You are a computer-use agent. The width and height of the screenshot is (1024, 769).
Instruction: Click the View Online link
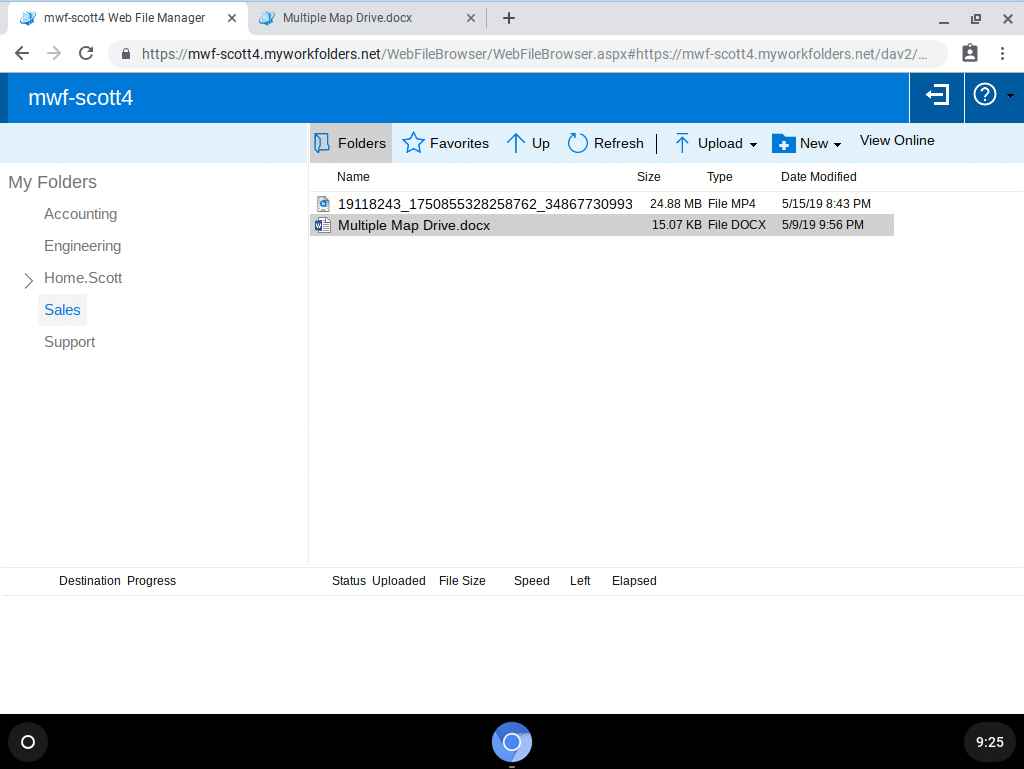[x=896, y=140]
